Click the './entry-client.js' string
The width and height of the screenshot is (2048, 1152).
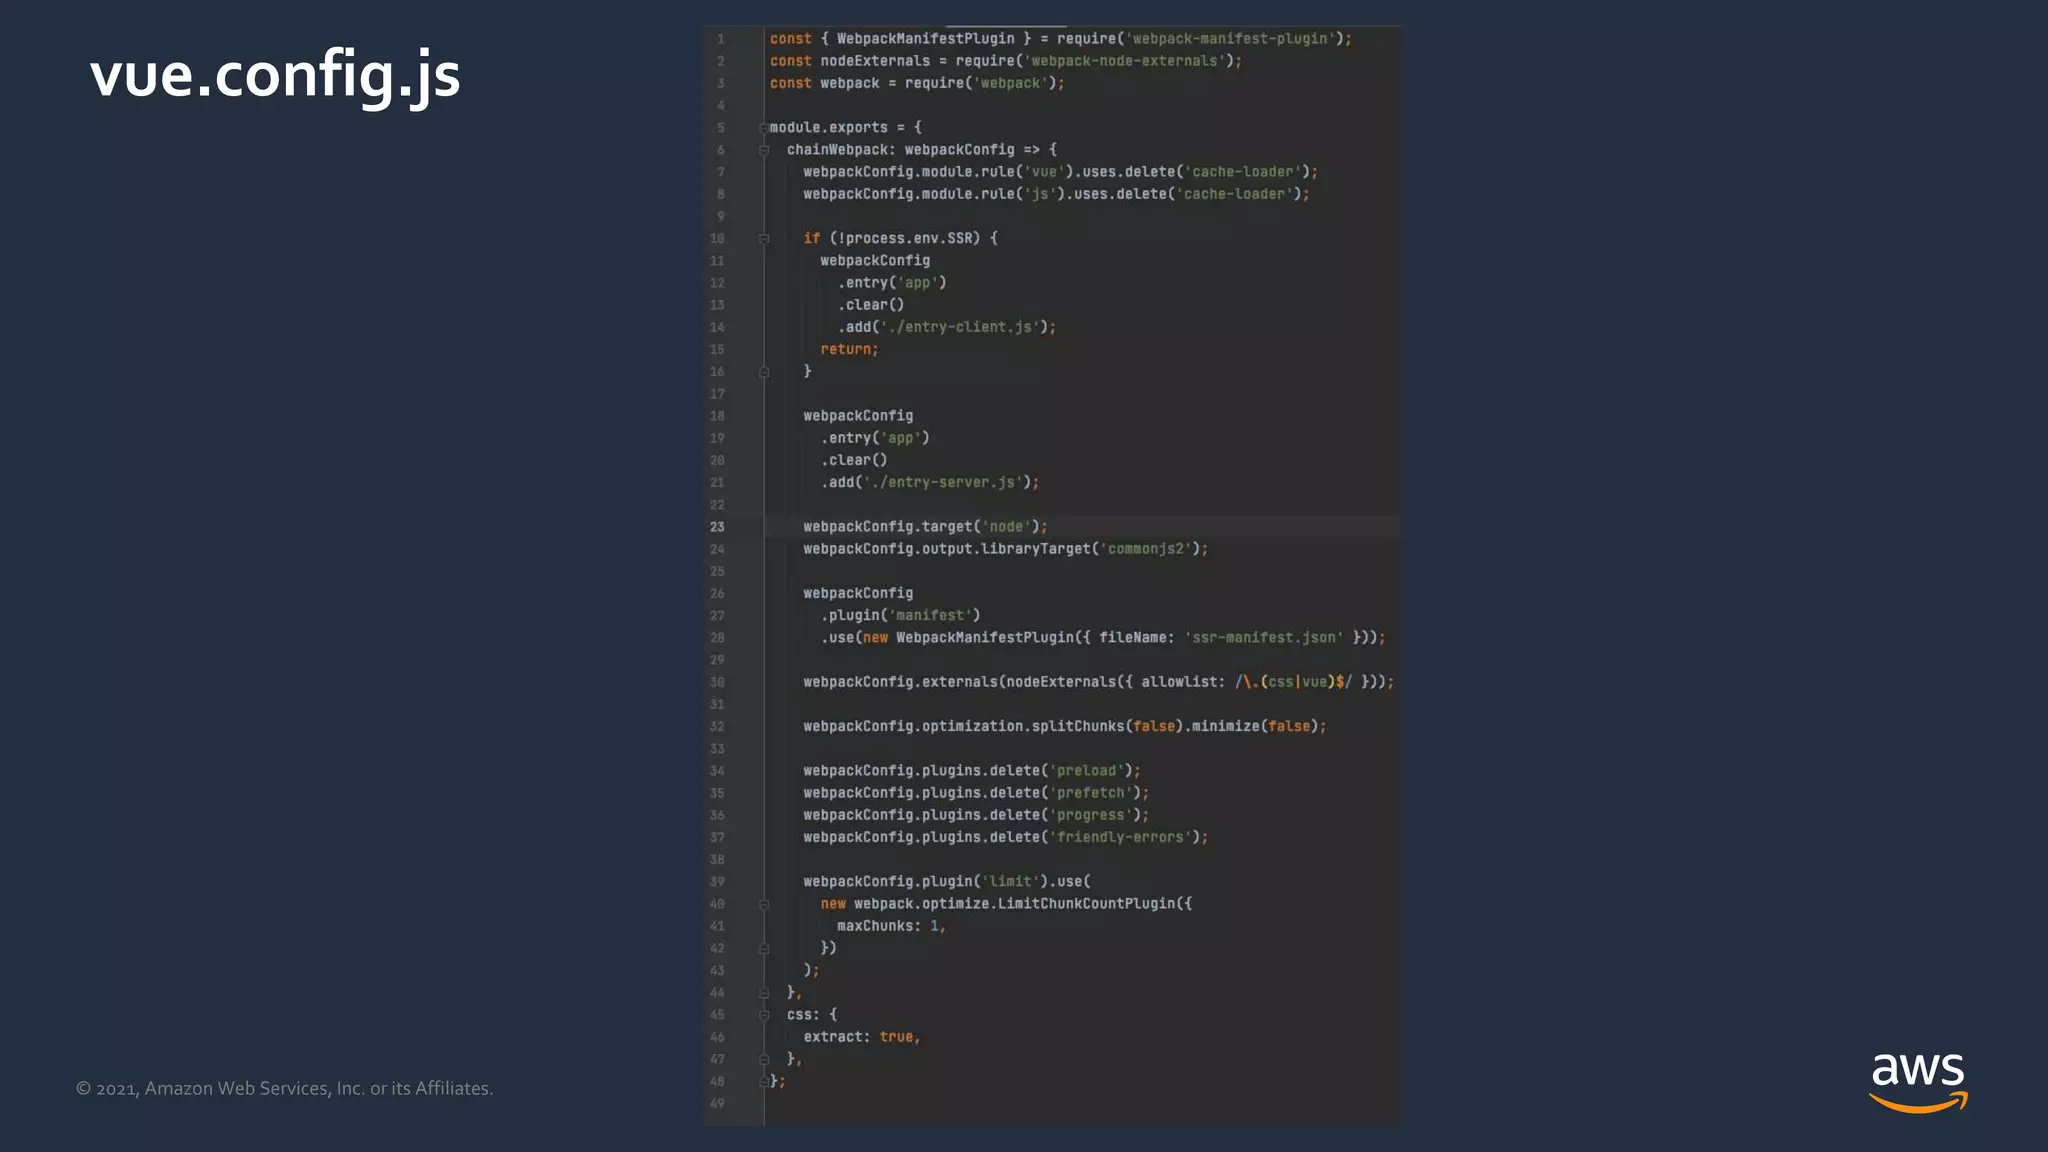963,327
